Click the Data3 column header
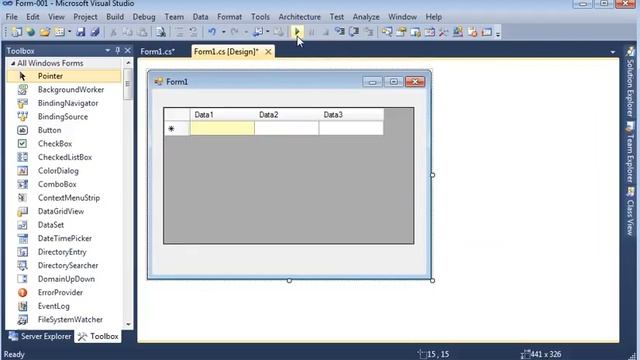The width and height of the screenshot is (640, 360). [351, 115]
